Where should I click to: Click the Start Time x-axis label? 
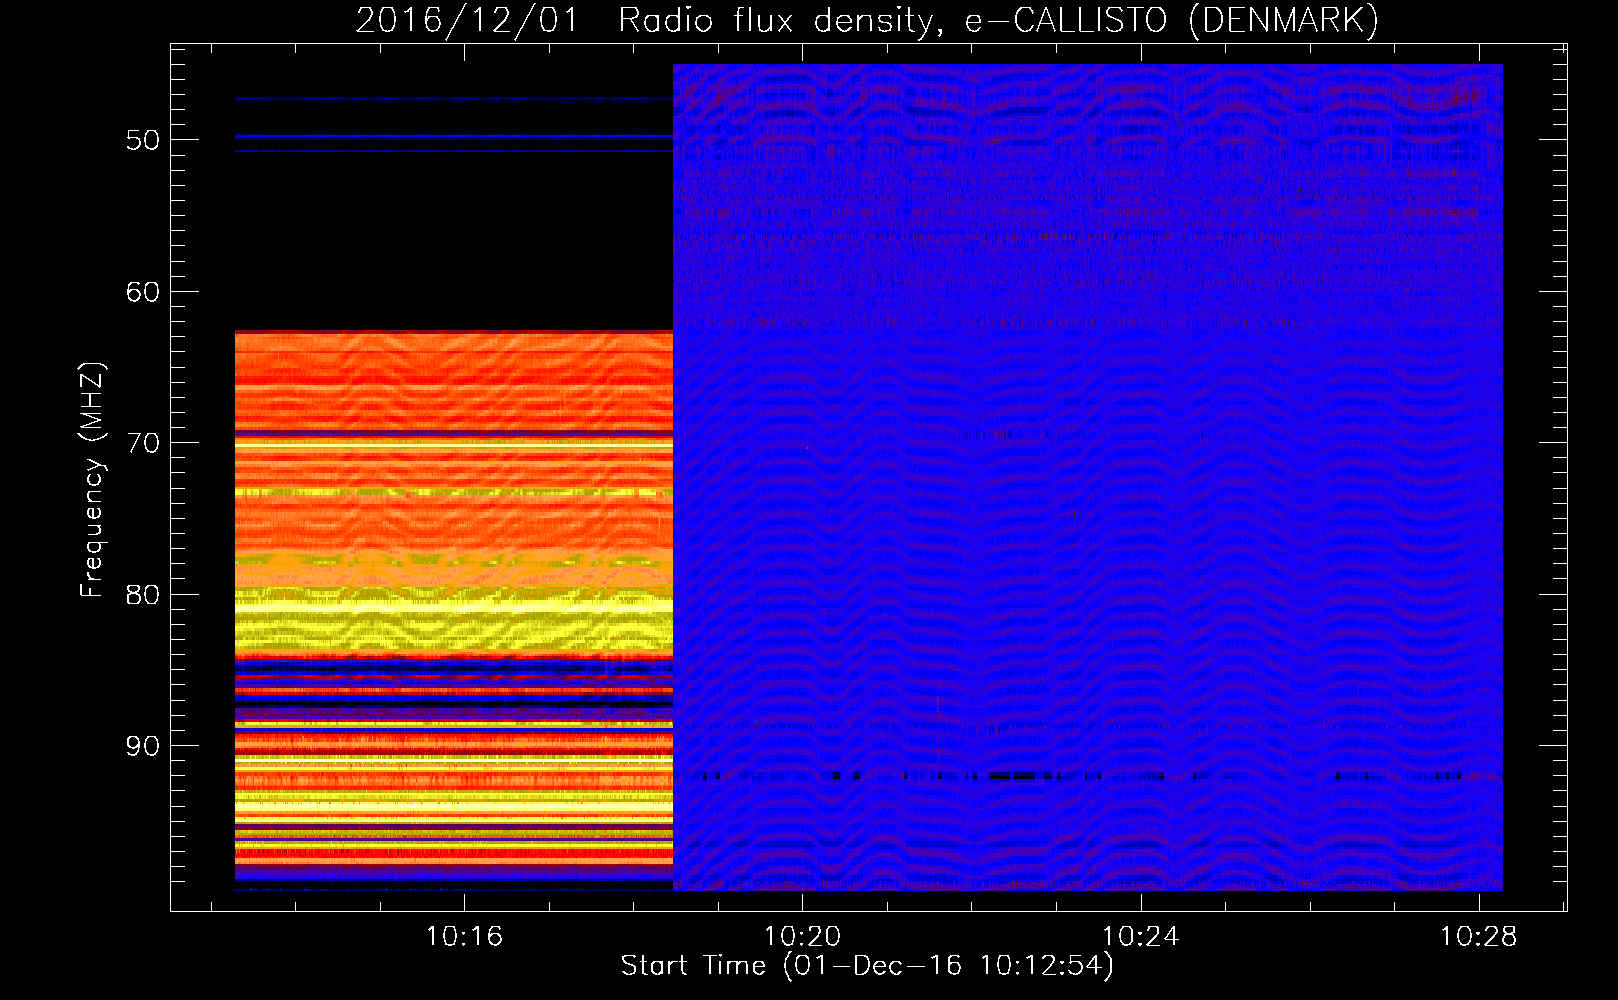[x=867, y=966]
